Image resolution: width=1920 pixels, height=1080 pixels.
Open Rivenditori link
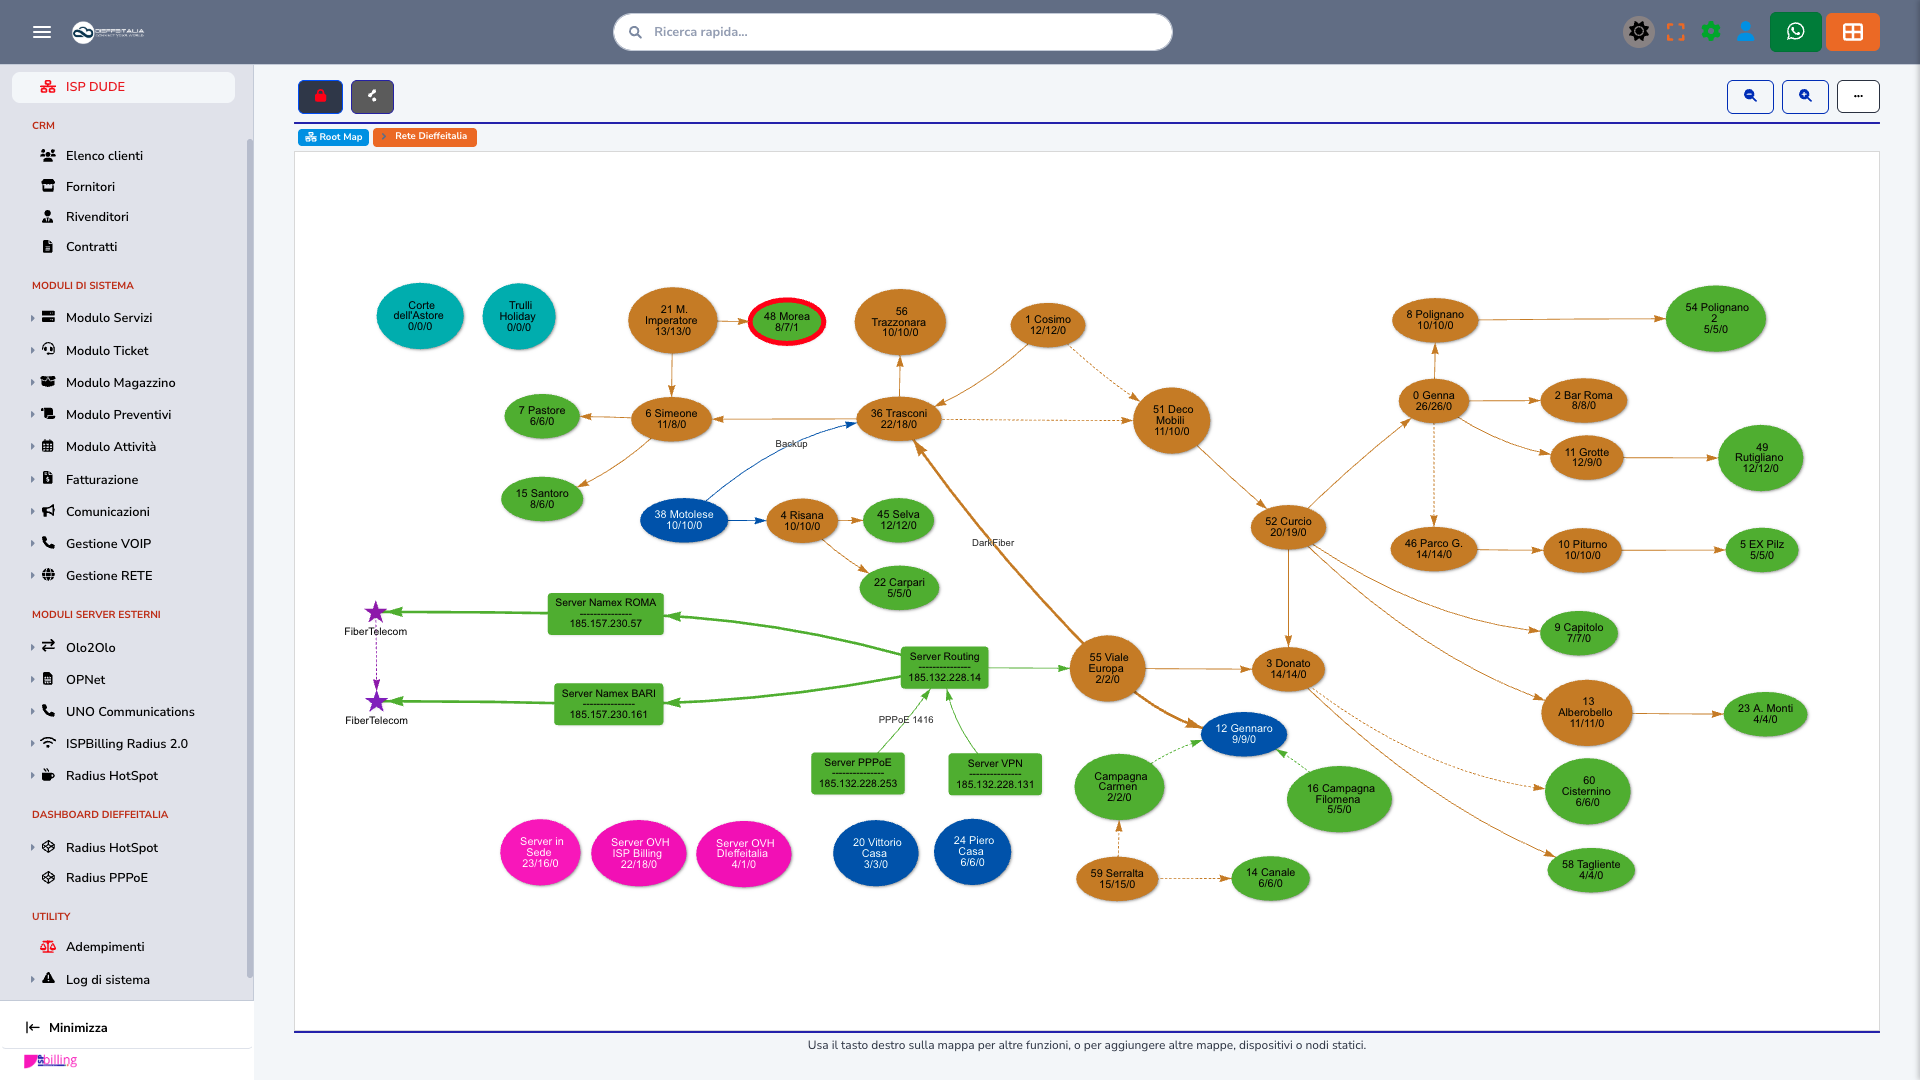pos(97,216)
